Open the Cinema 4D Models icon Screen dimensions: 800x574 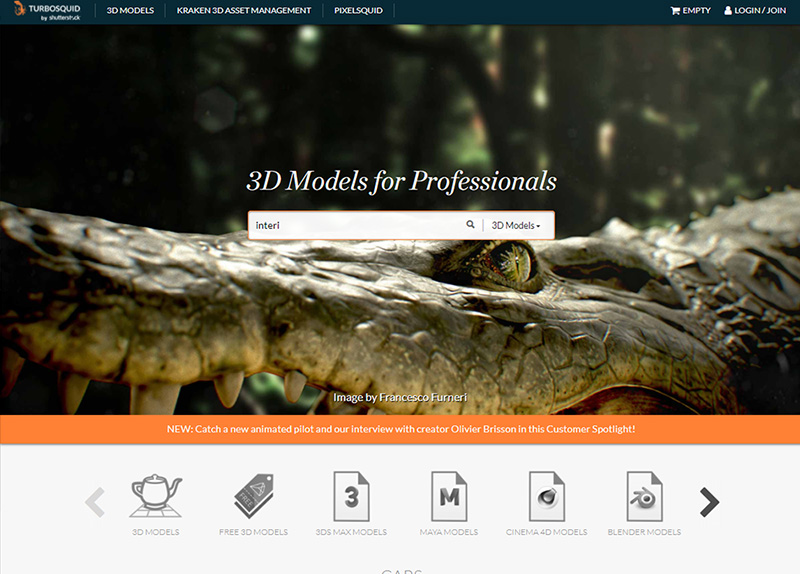click(x=547, y=495)
